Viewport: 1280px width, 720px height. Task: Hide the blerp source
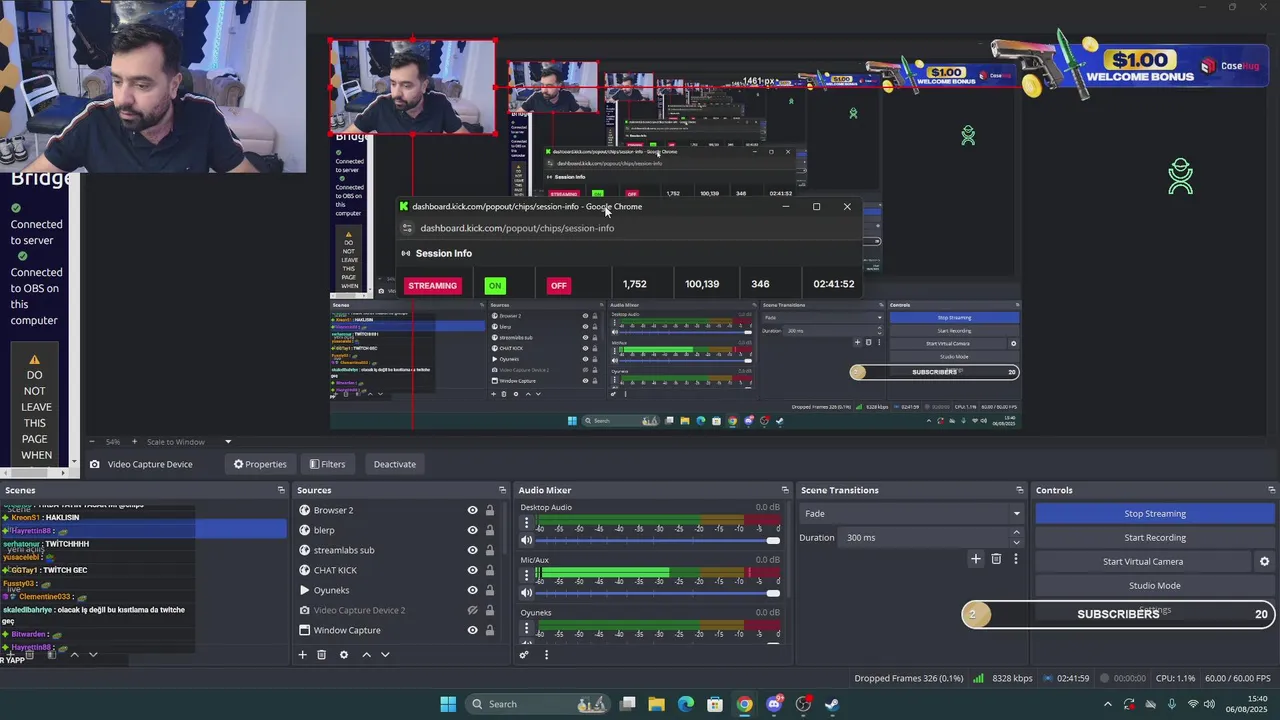pyautogui.click(x=472, y=530)
